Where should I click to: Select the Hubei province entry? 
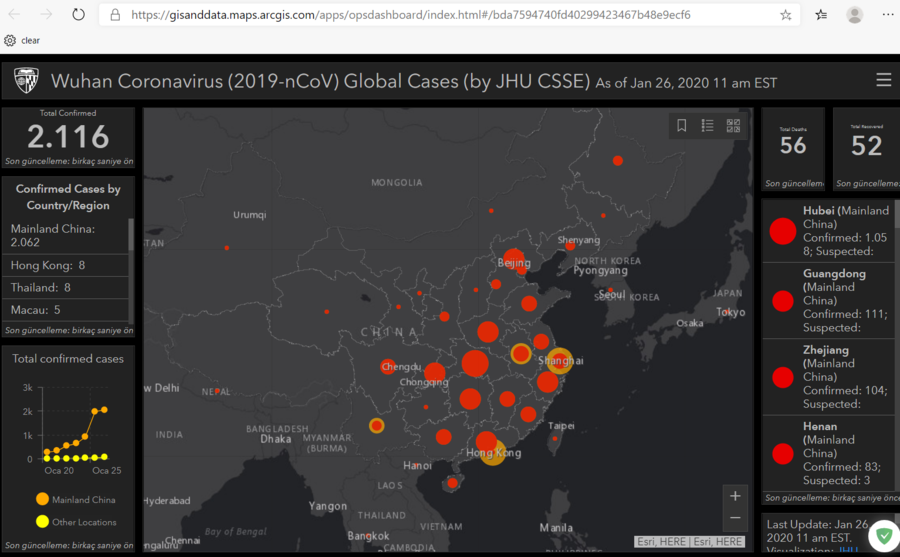click(x=829, y=231)
